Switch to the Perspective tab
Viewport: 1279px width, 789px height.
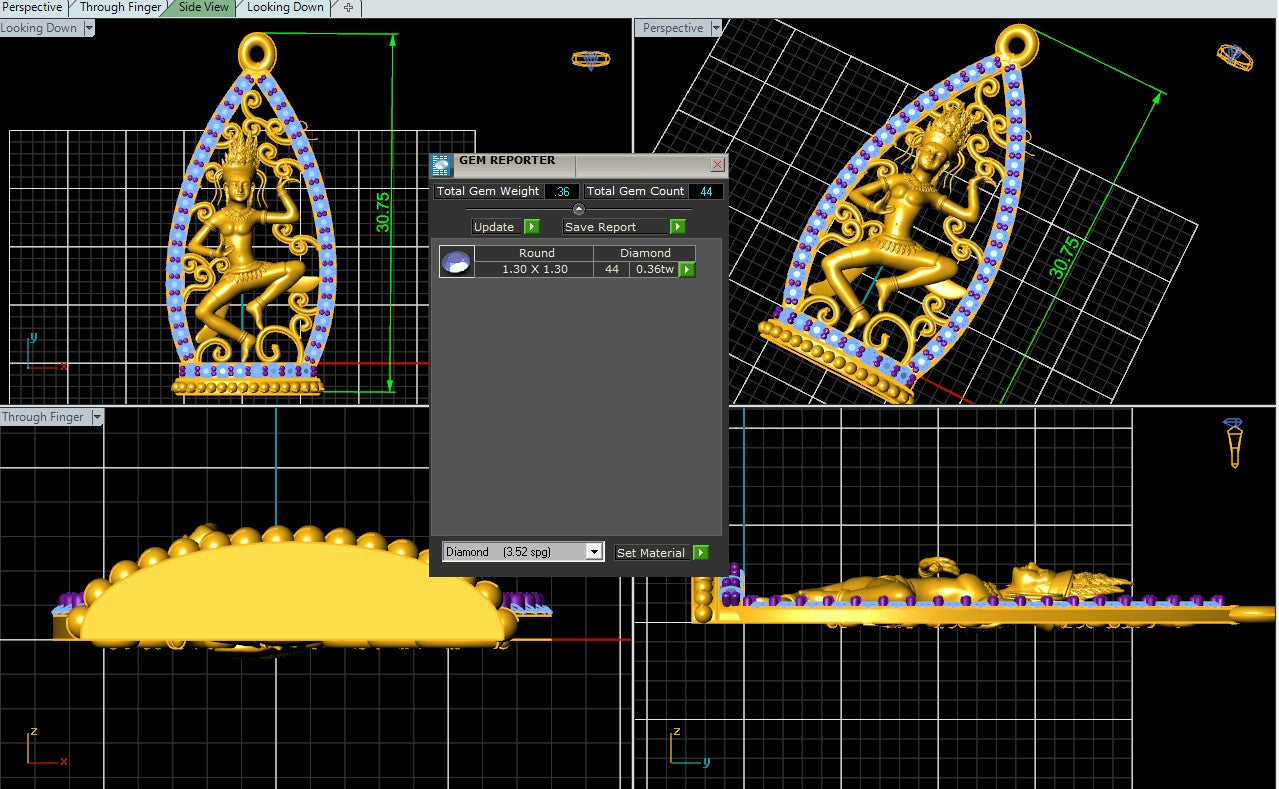point(33,7)
